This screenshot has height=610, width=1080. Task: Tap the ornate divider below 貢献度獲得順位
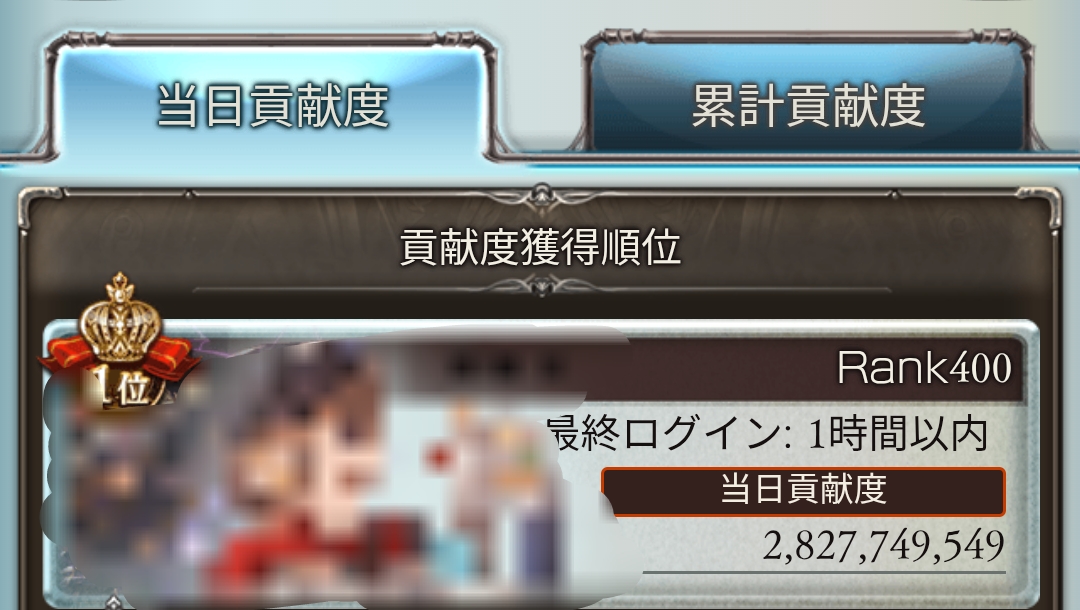click(541, 286)
